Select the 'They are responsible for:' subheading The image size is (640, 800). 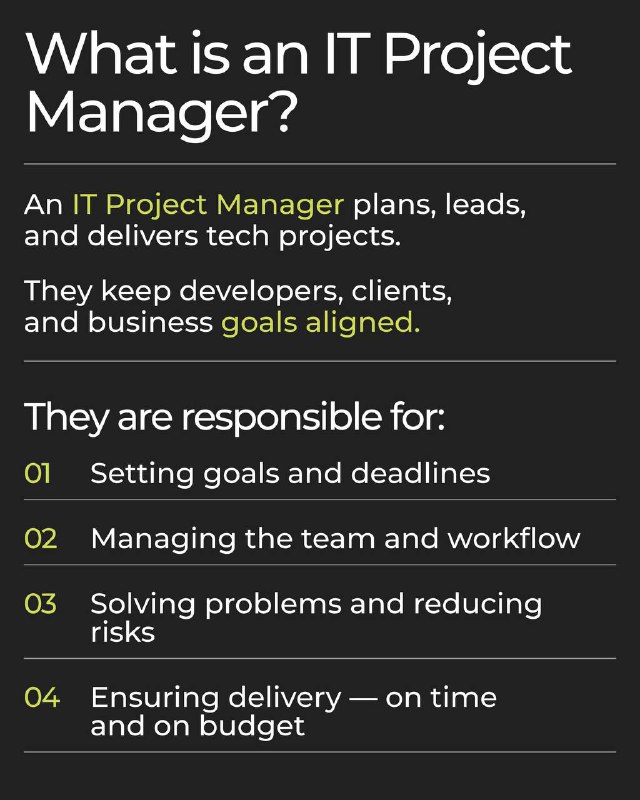coord(235,417)
